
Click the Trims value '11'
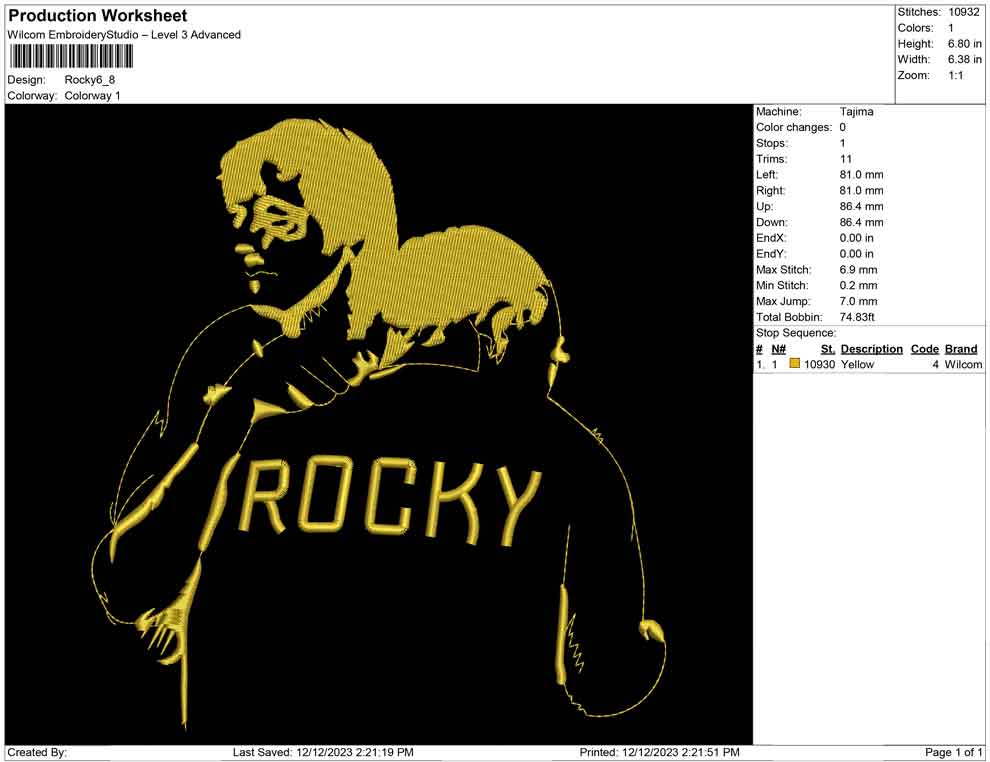[845, 159]
